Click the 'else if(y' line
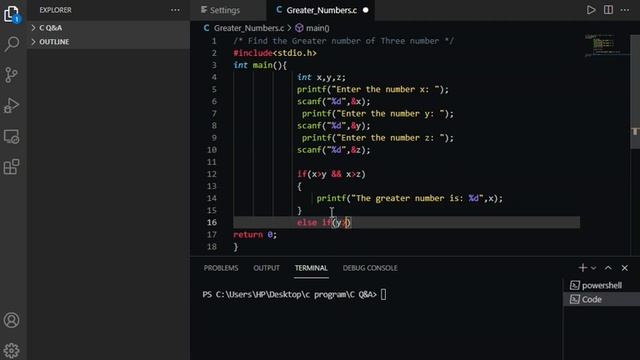 point(324,222)
